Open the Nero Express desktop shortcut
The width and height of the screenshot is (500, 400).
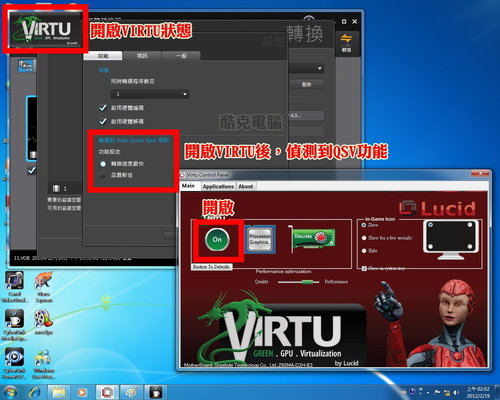(x=44, y=287)
